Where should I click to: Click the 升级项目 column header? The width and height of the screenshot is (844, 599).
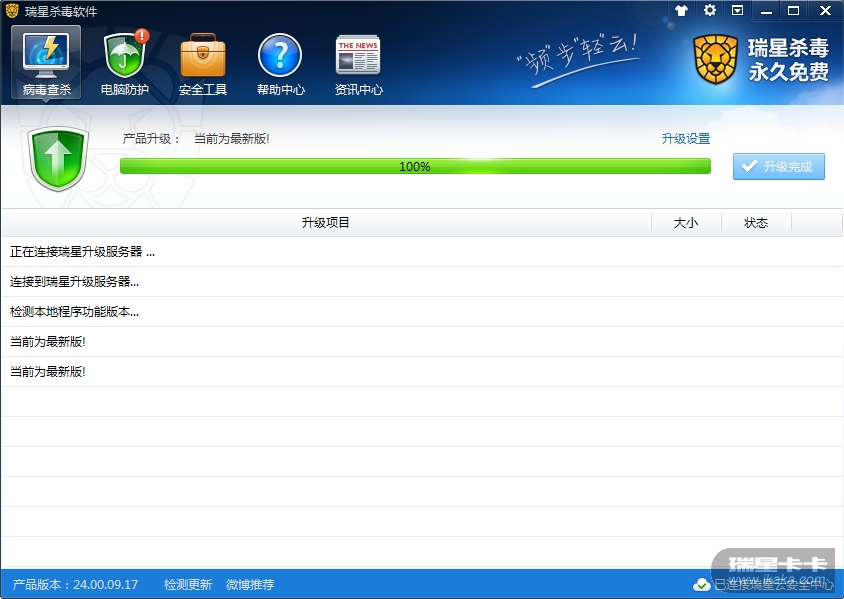click(x=326, y=223)
